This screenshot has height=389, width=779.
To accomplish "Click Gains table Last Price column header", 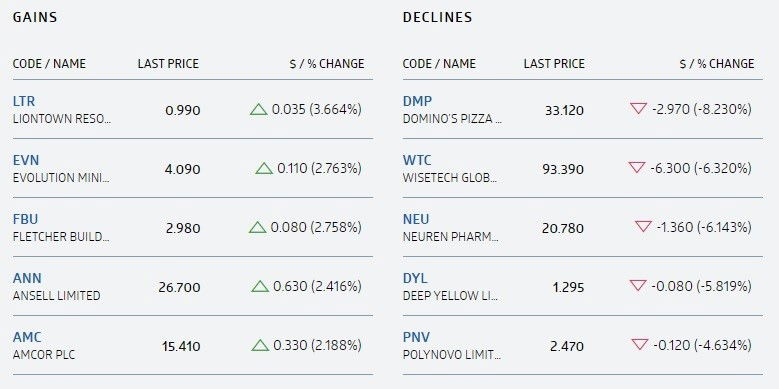I will pyautogui.click(x=168, y=64).
